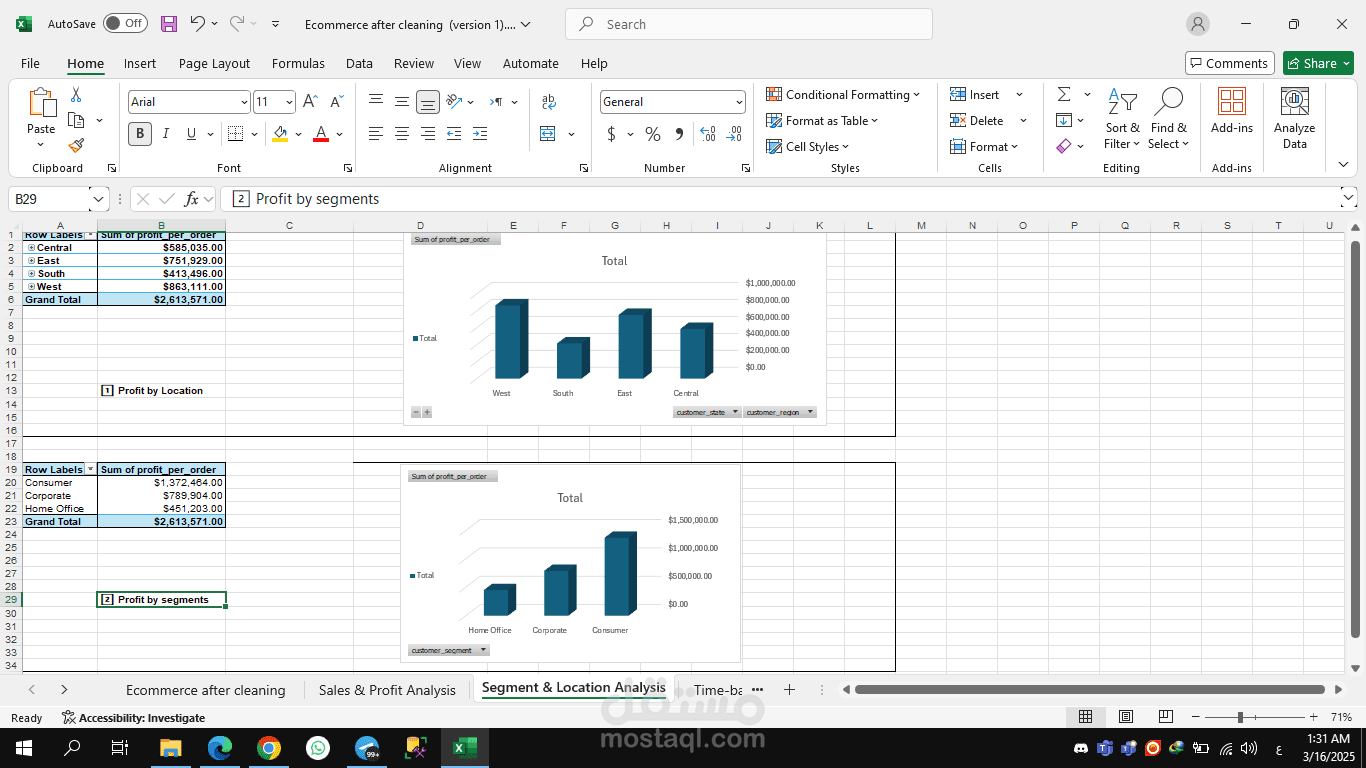Toggle Underline formatting
Screen dimensions: 1366x768
[x=191, y=134]
